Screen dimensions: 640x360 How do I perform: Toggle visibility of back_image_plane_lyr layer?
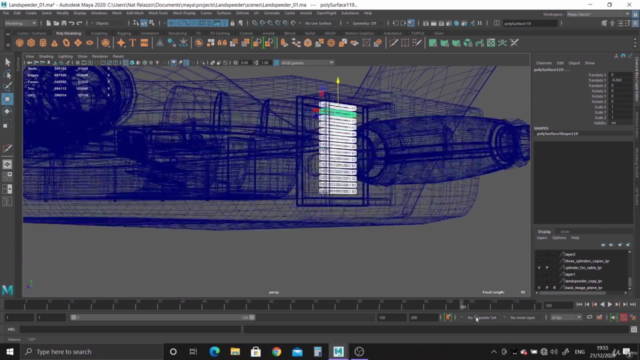click(539, 288)
